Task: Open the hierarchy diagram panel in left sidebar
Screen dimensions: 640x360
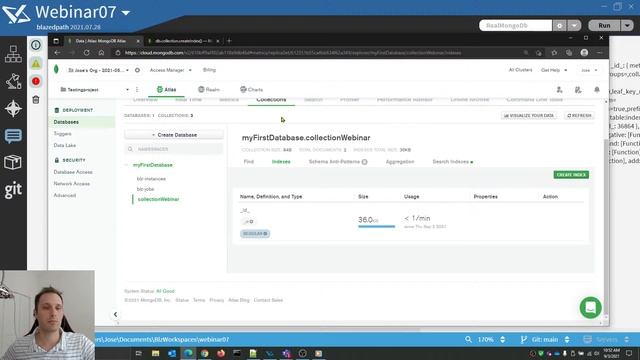Action: (x=13, y=54)
